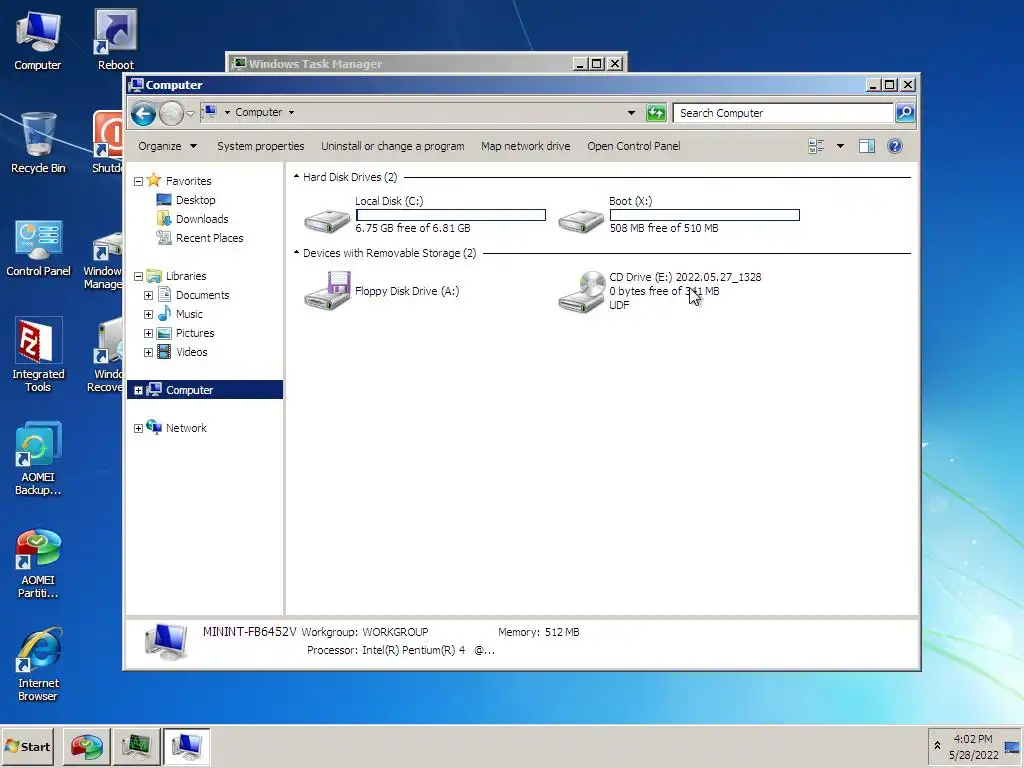This screenshot has height=768, width=1024.
Task: Click the network icon in system tray
Action: (x=1012, y=746)
